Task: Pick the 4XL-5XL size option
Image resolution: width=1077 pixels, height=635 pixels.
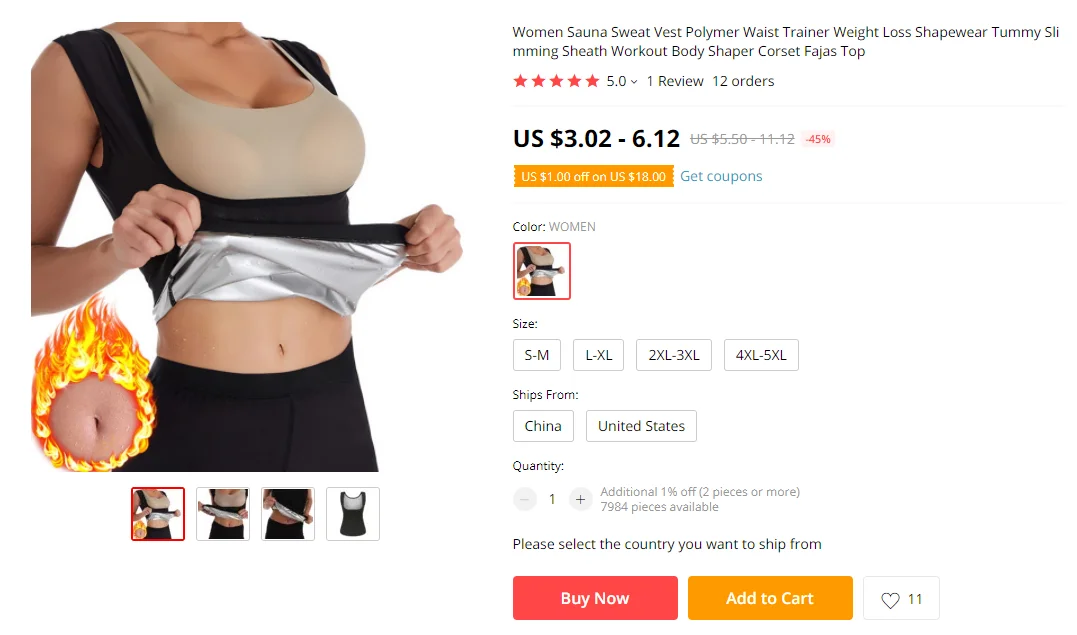Action: (x=761, y=355)
